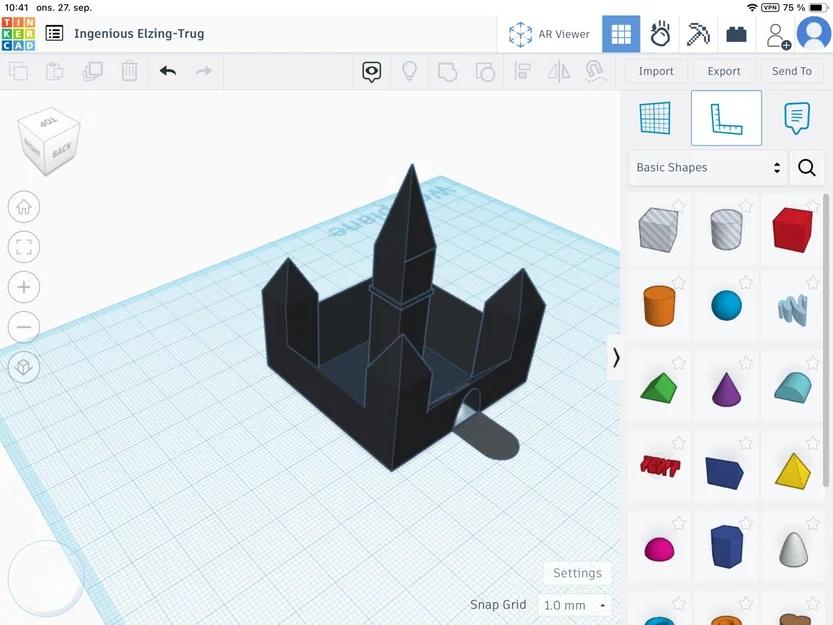Click the undo arrow icon

coord(168,71)
